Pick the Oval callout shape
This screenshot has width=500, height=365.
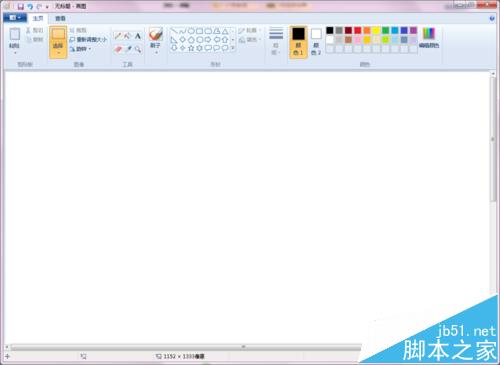[217, 48]
